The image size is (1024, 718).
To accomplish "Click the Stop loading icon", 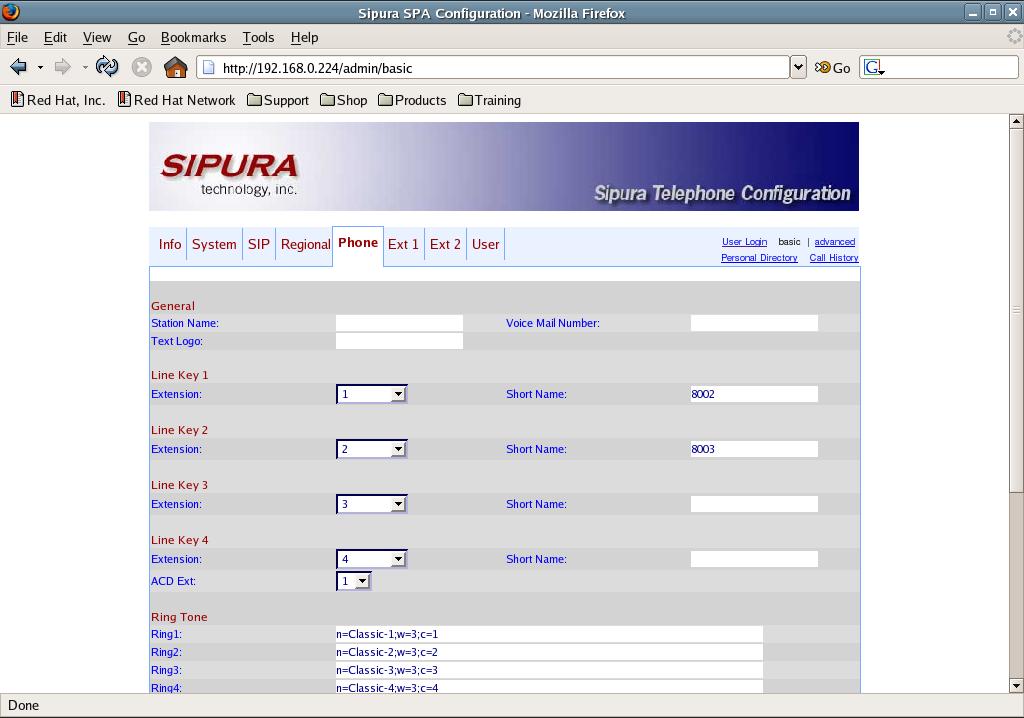I will coord(142,67).
